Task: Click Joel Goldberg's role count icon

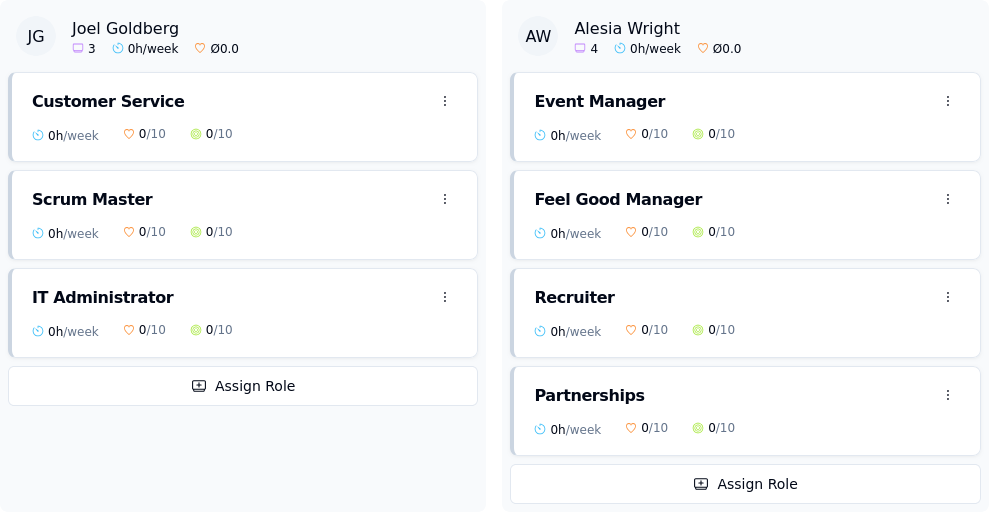Action: coord(78,48)
